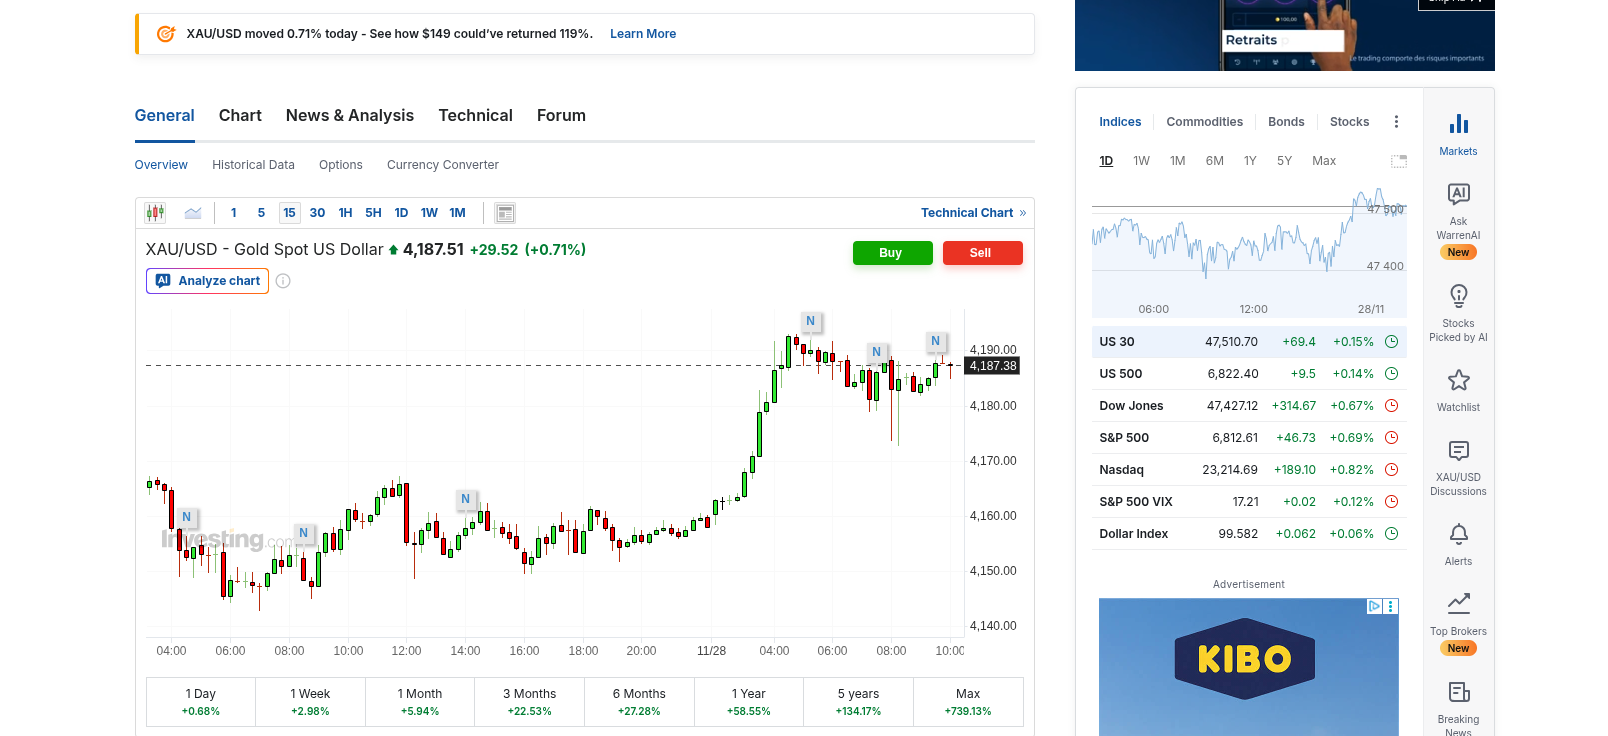Switch to the News & Analysis tab
Screen dimensions: 1608x736
pyautogui.click(x=349, y=116)
